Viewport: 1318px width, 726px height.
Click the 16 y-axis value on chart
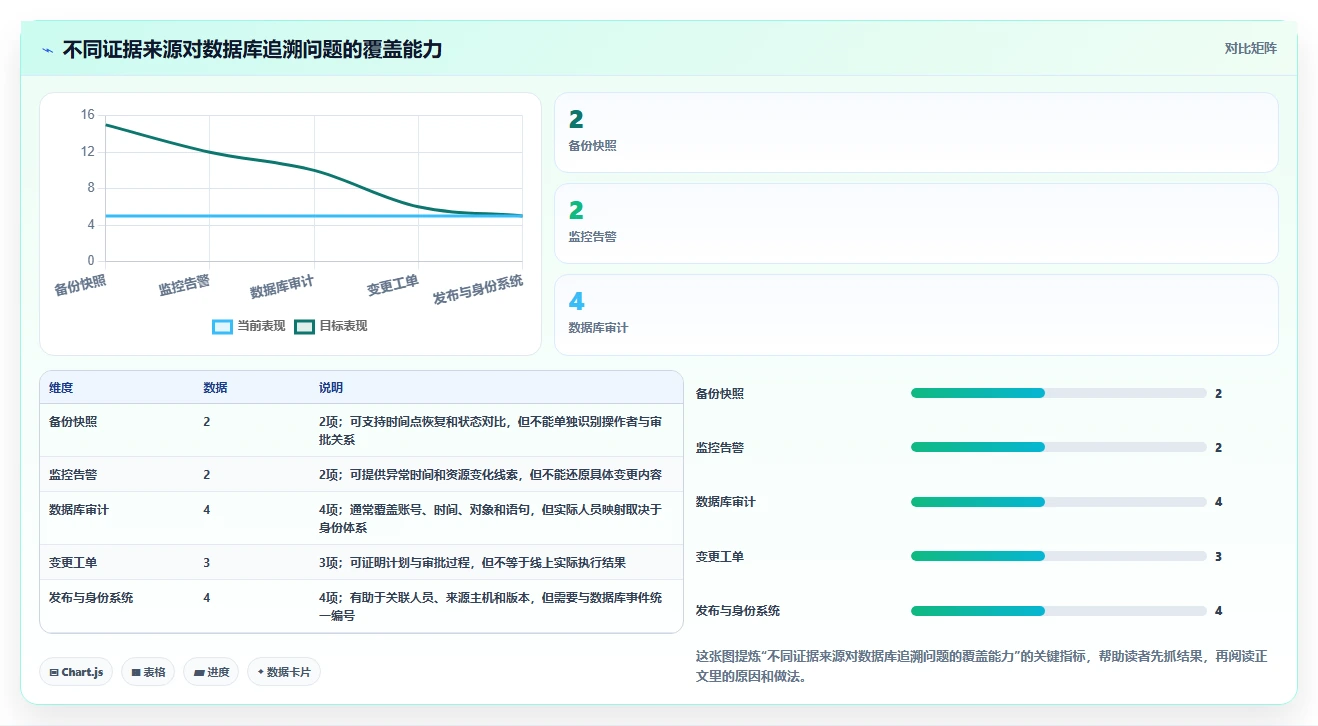pos(88,115)
